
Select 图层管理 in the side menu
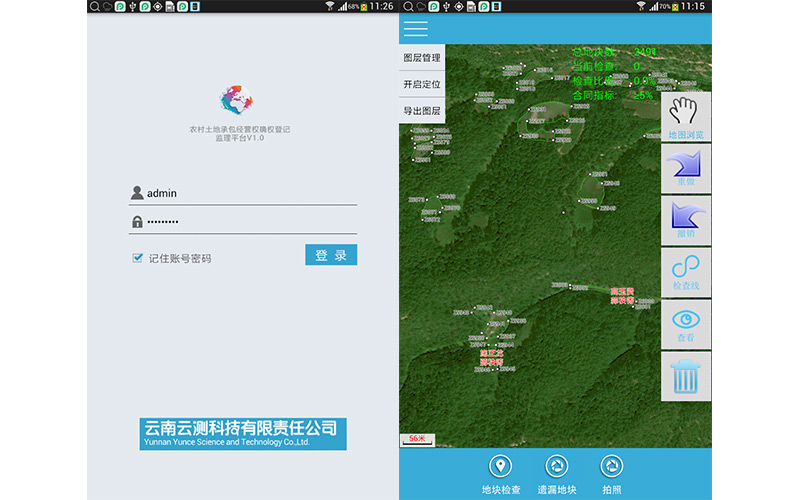coord(421,58)
